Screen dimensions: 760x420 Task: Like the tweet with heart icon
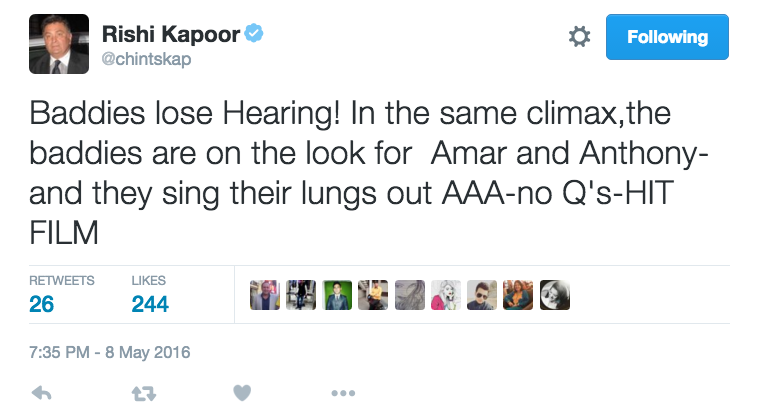(x=241, y=393)
